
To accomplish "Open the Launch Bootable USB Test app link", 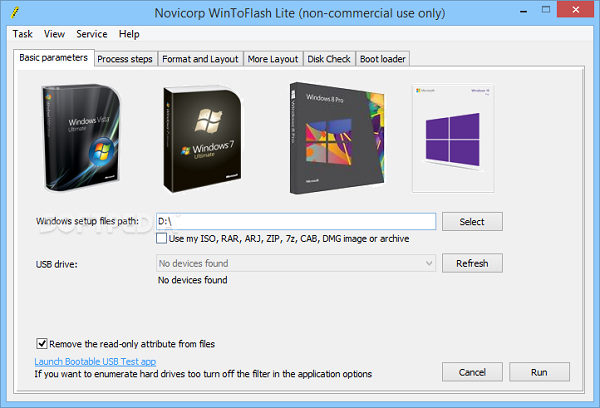I will click(95, 362).
